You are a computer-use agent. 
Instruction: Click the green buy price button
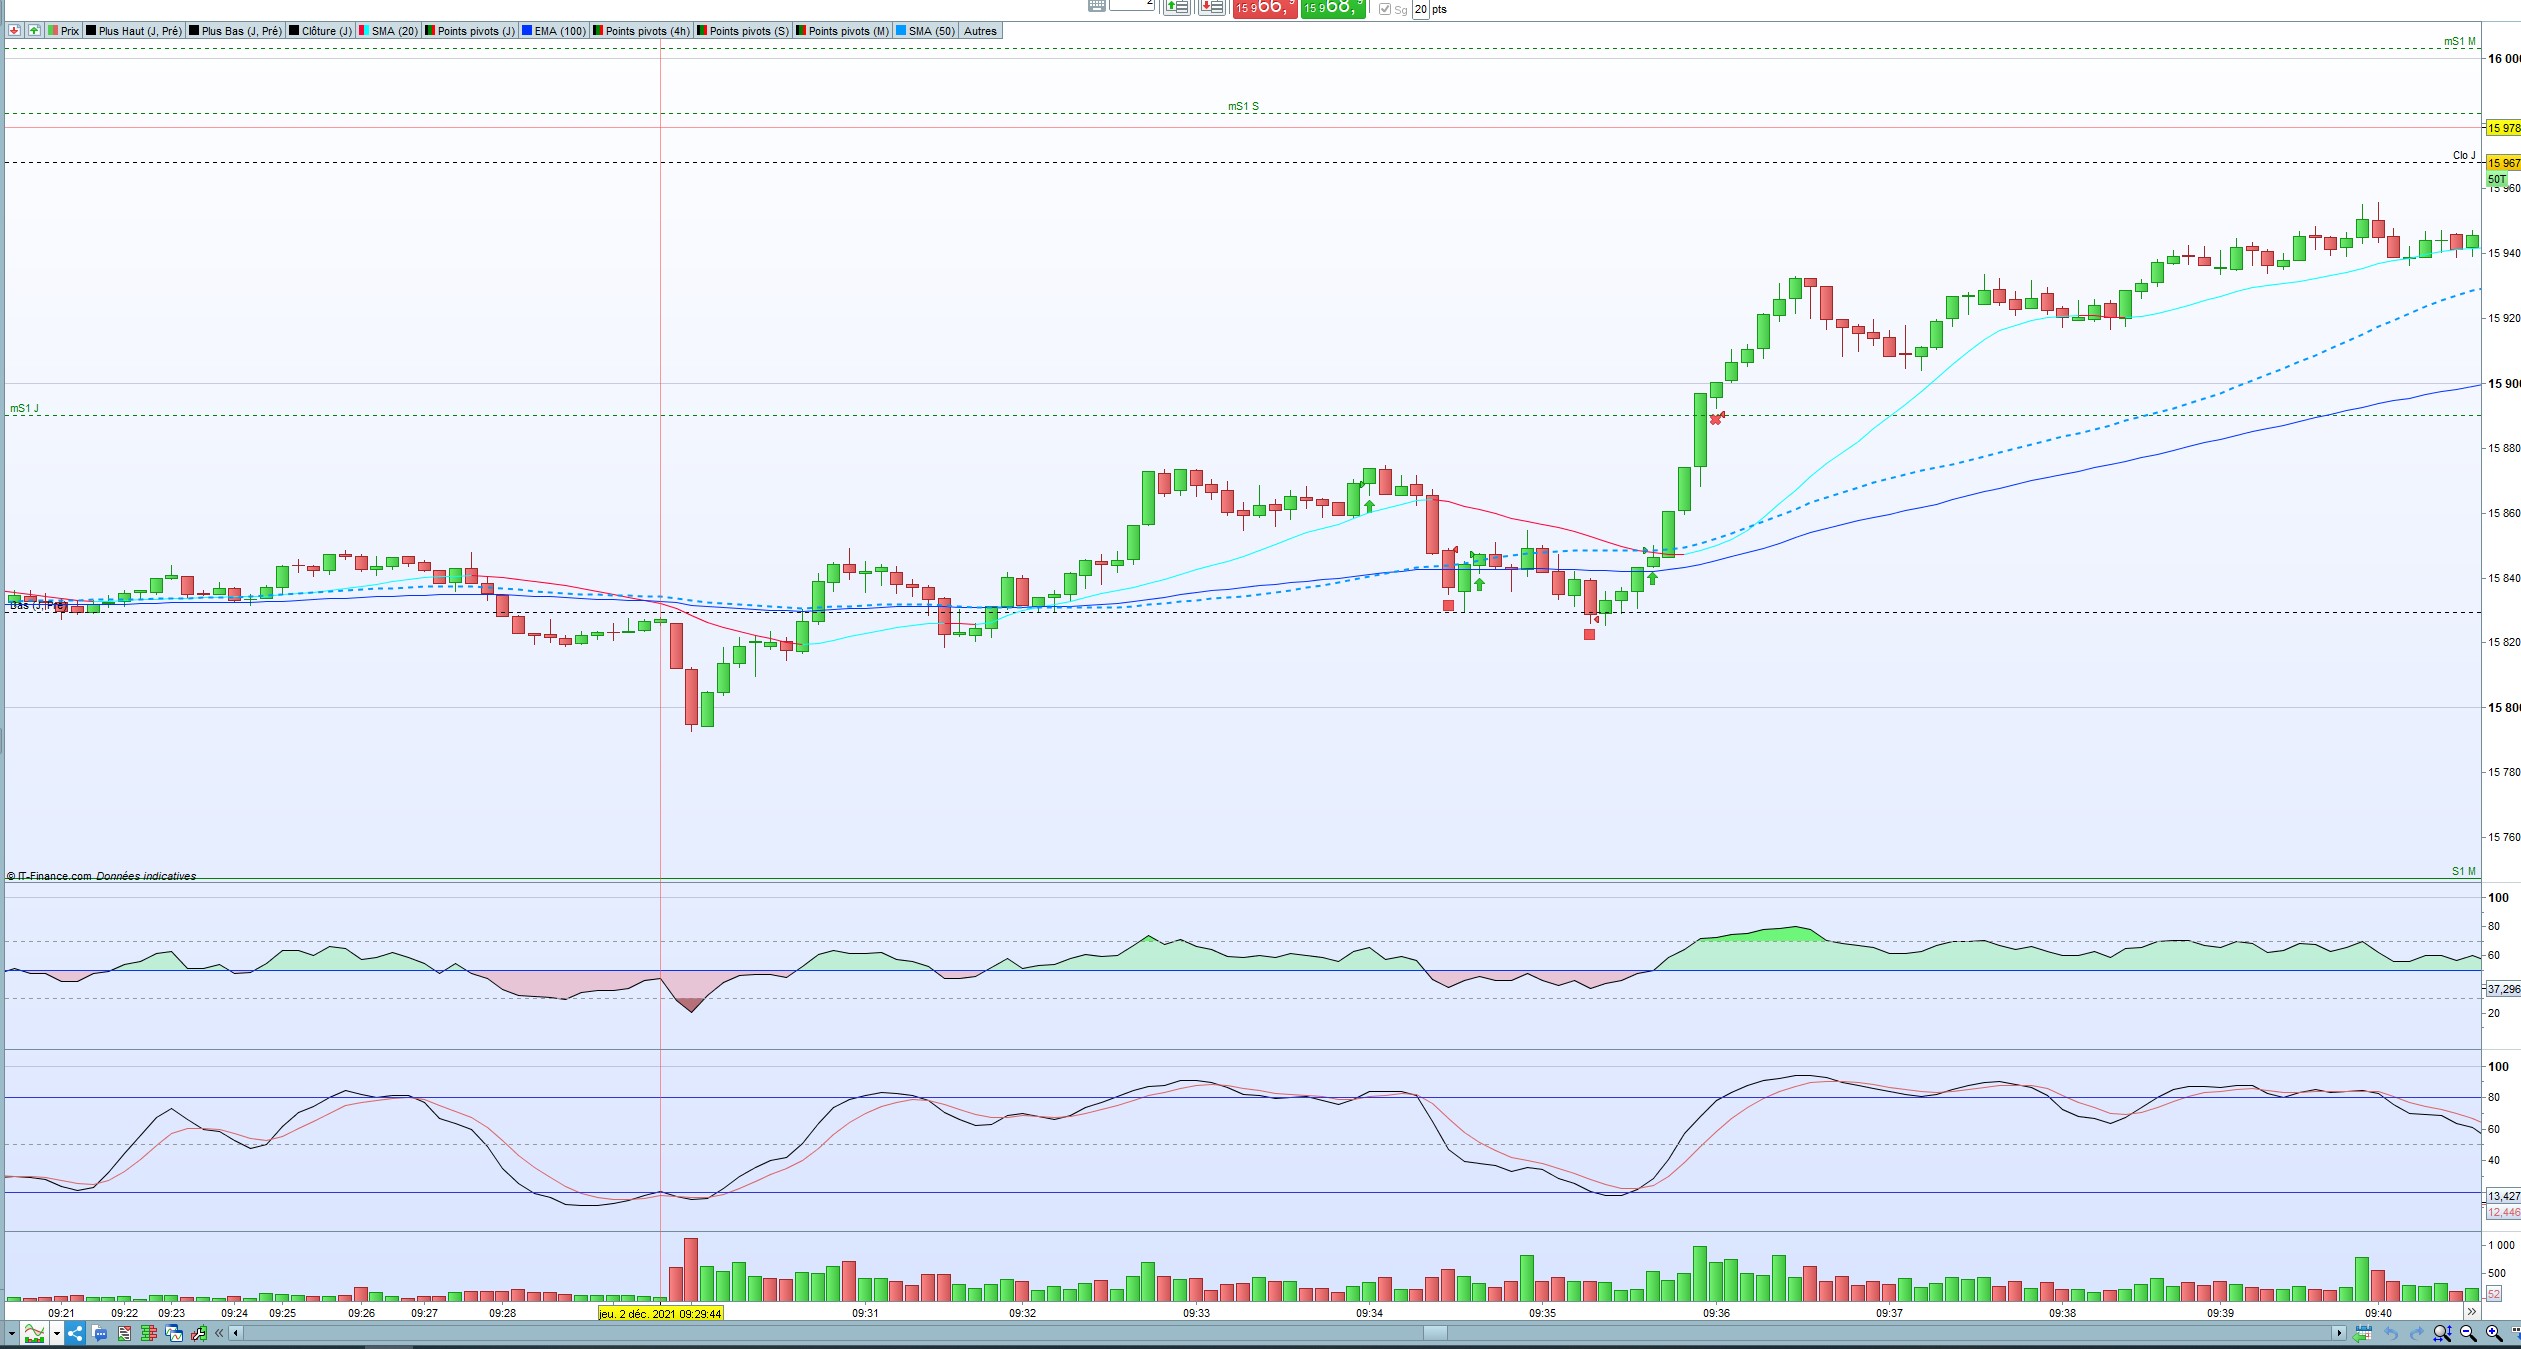(x=1333, y=8)
